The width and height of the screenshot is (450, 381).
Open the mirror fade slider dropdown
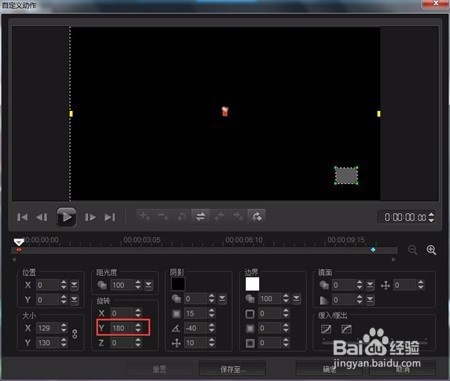click(x=370, y=300)
